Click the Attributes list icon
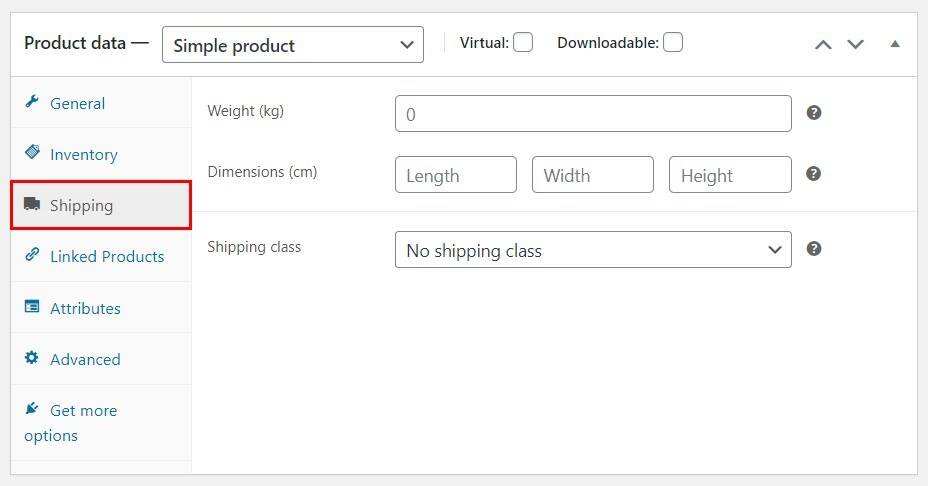 (x=32, y=307)
